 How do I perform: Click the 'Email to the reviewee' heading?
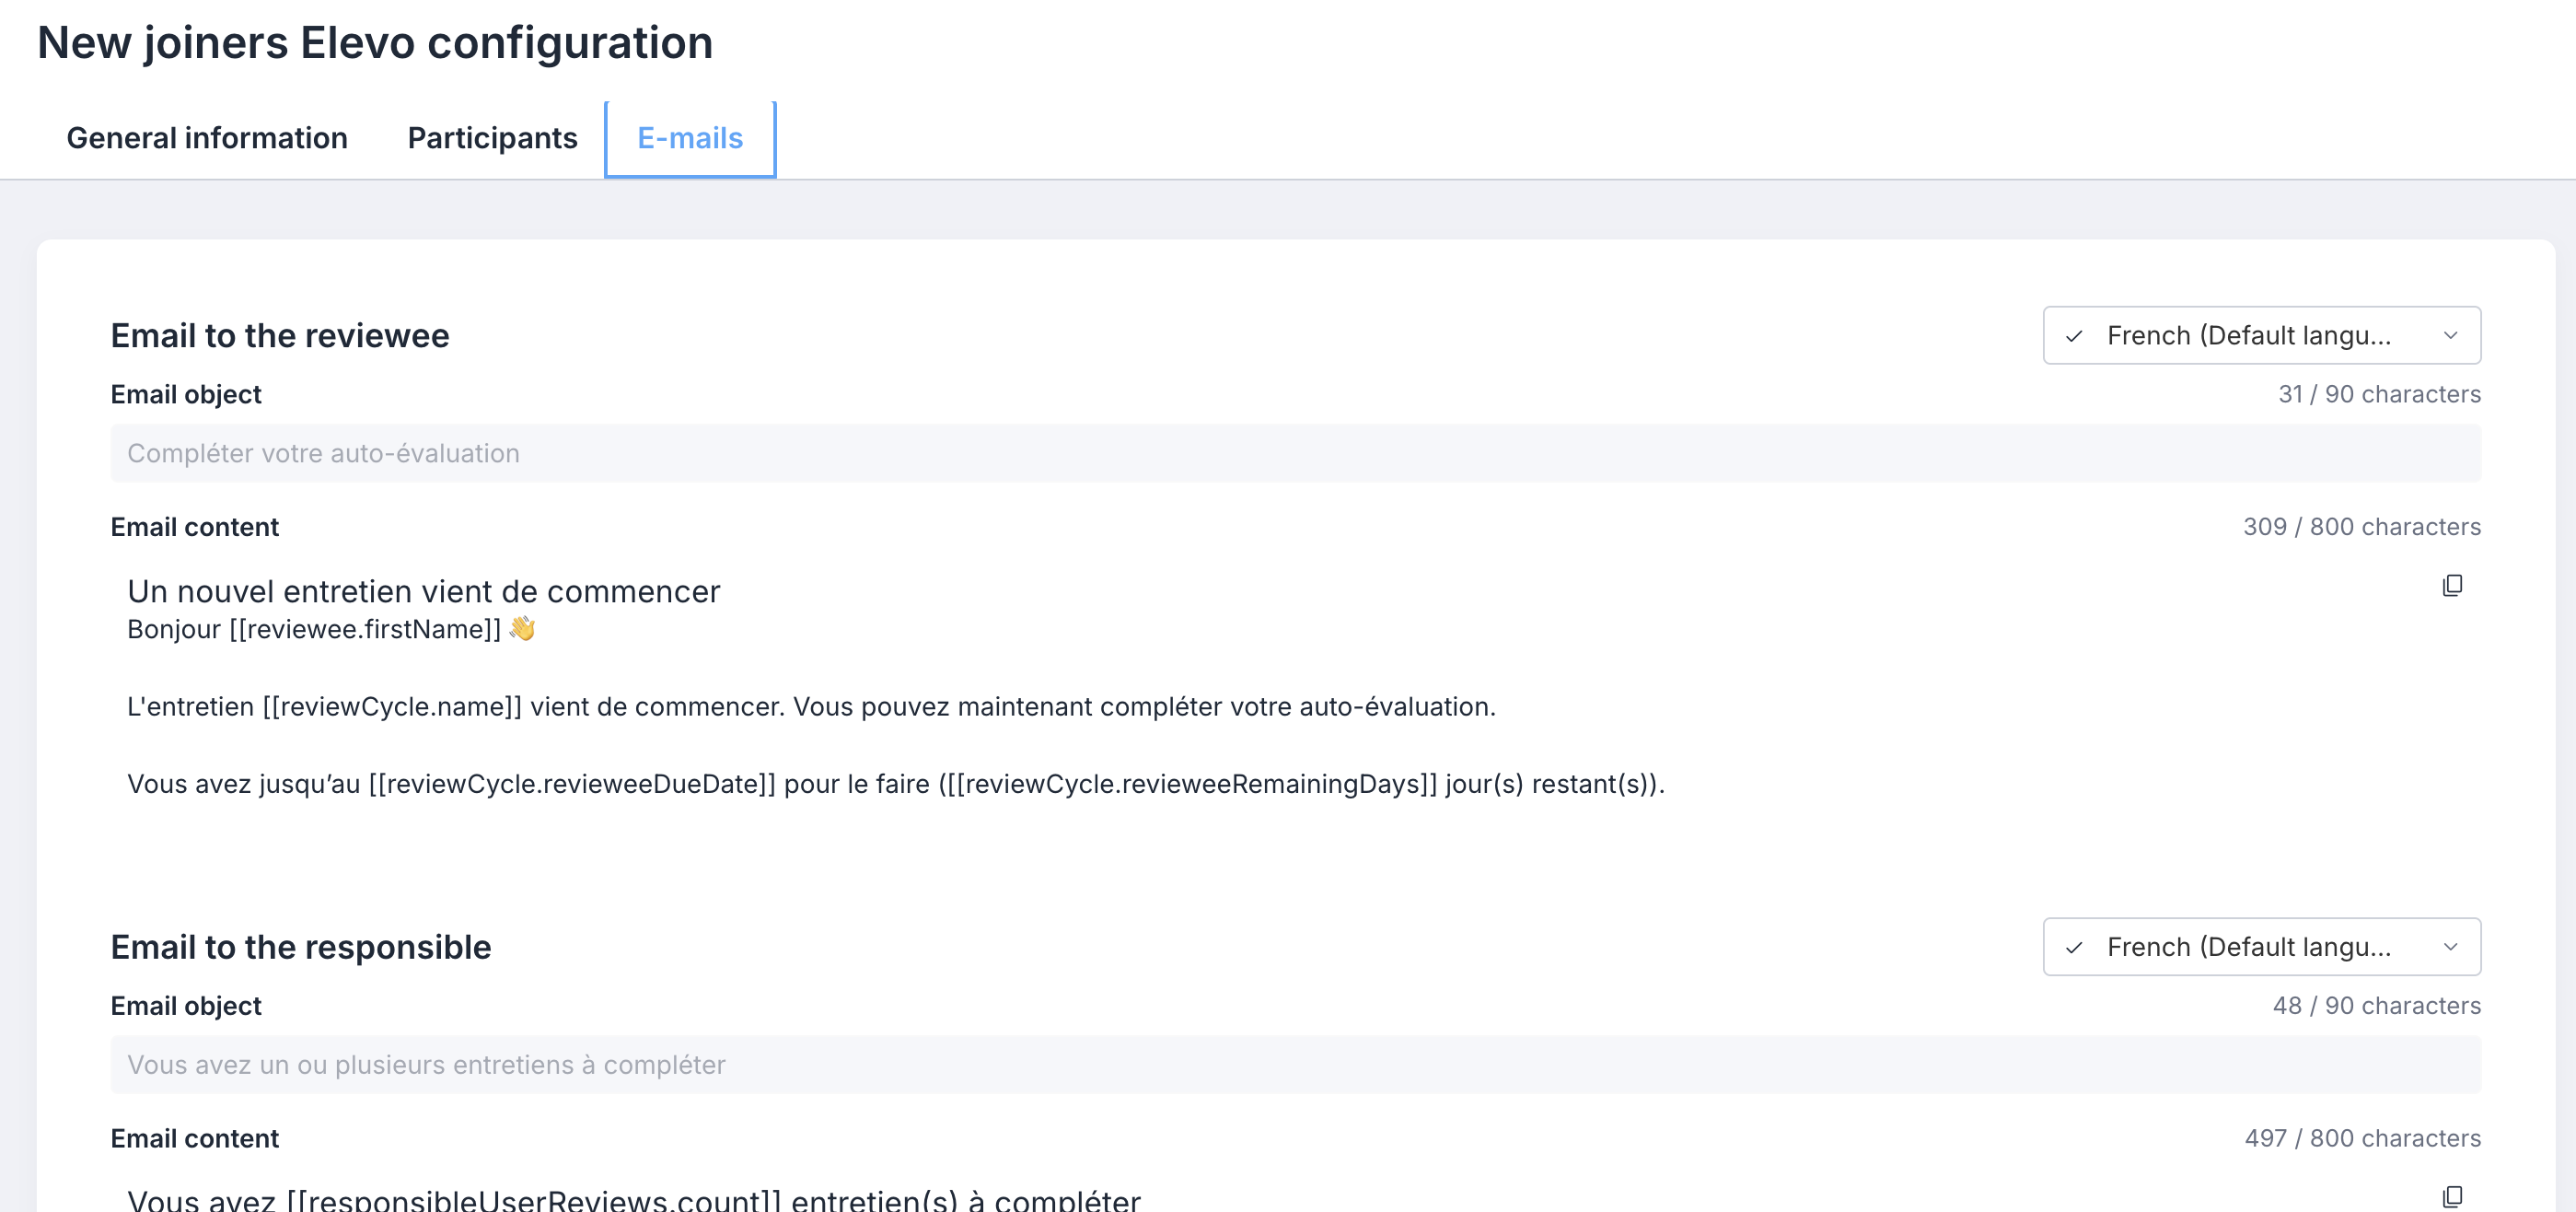(x=280, y=335)
